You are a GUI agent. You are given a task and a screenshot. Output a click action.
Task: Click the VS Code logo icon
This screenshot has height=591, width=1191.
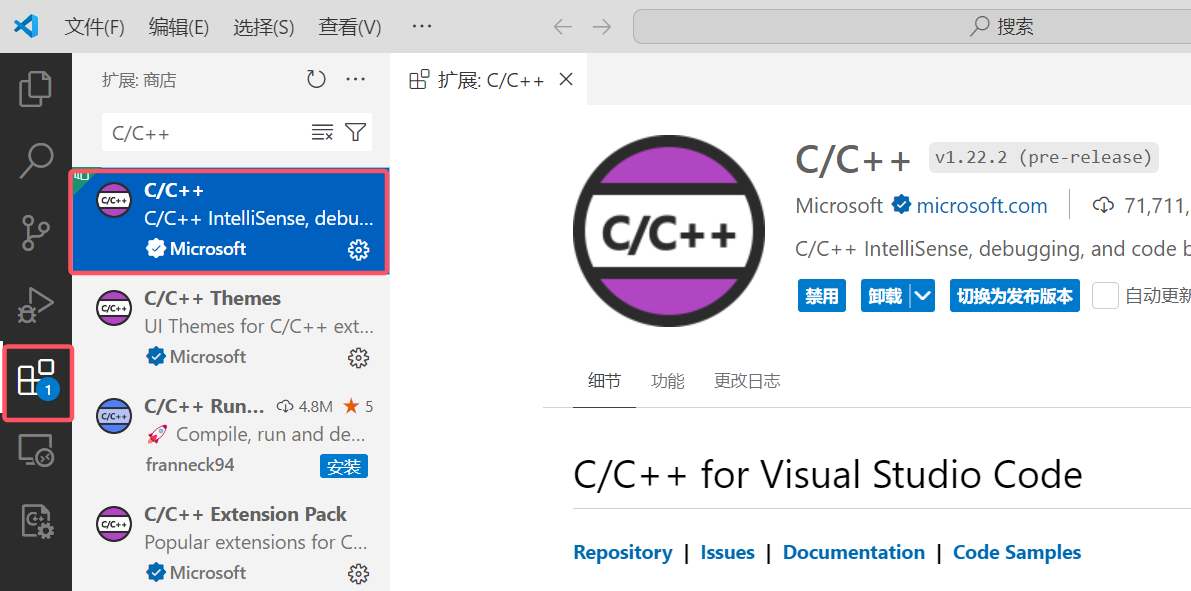[26, 27]
